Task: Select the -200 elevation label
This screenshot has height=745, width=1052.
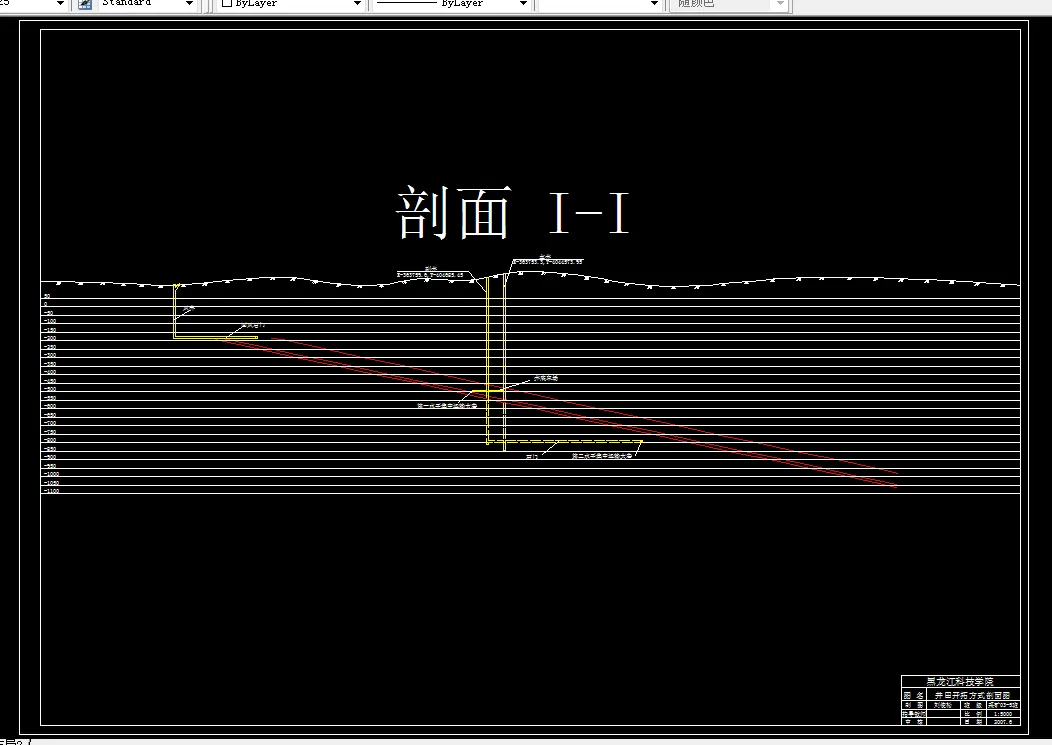Action: tap(50, 338)
